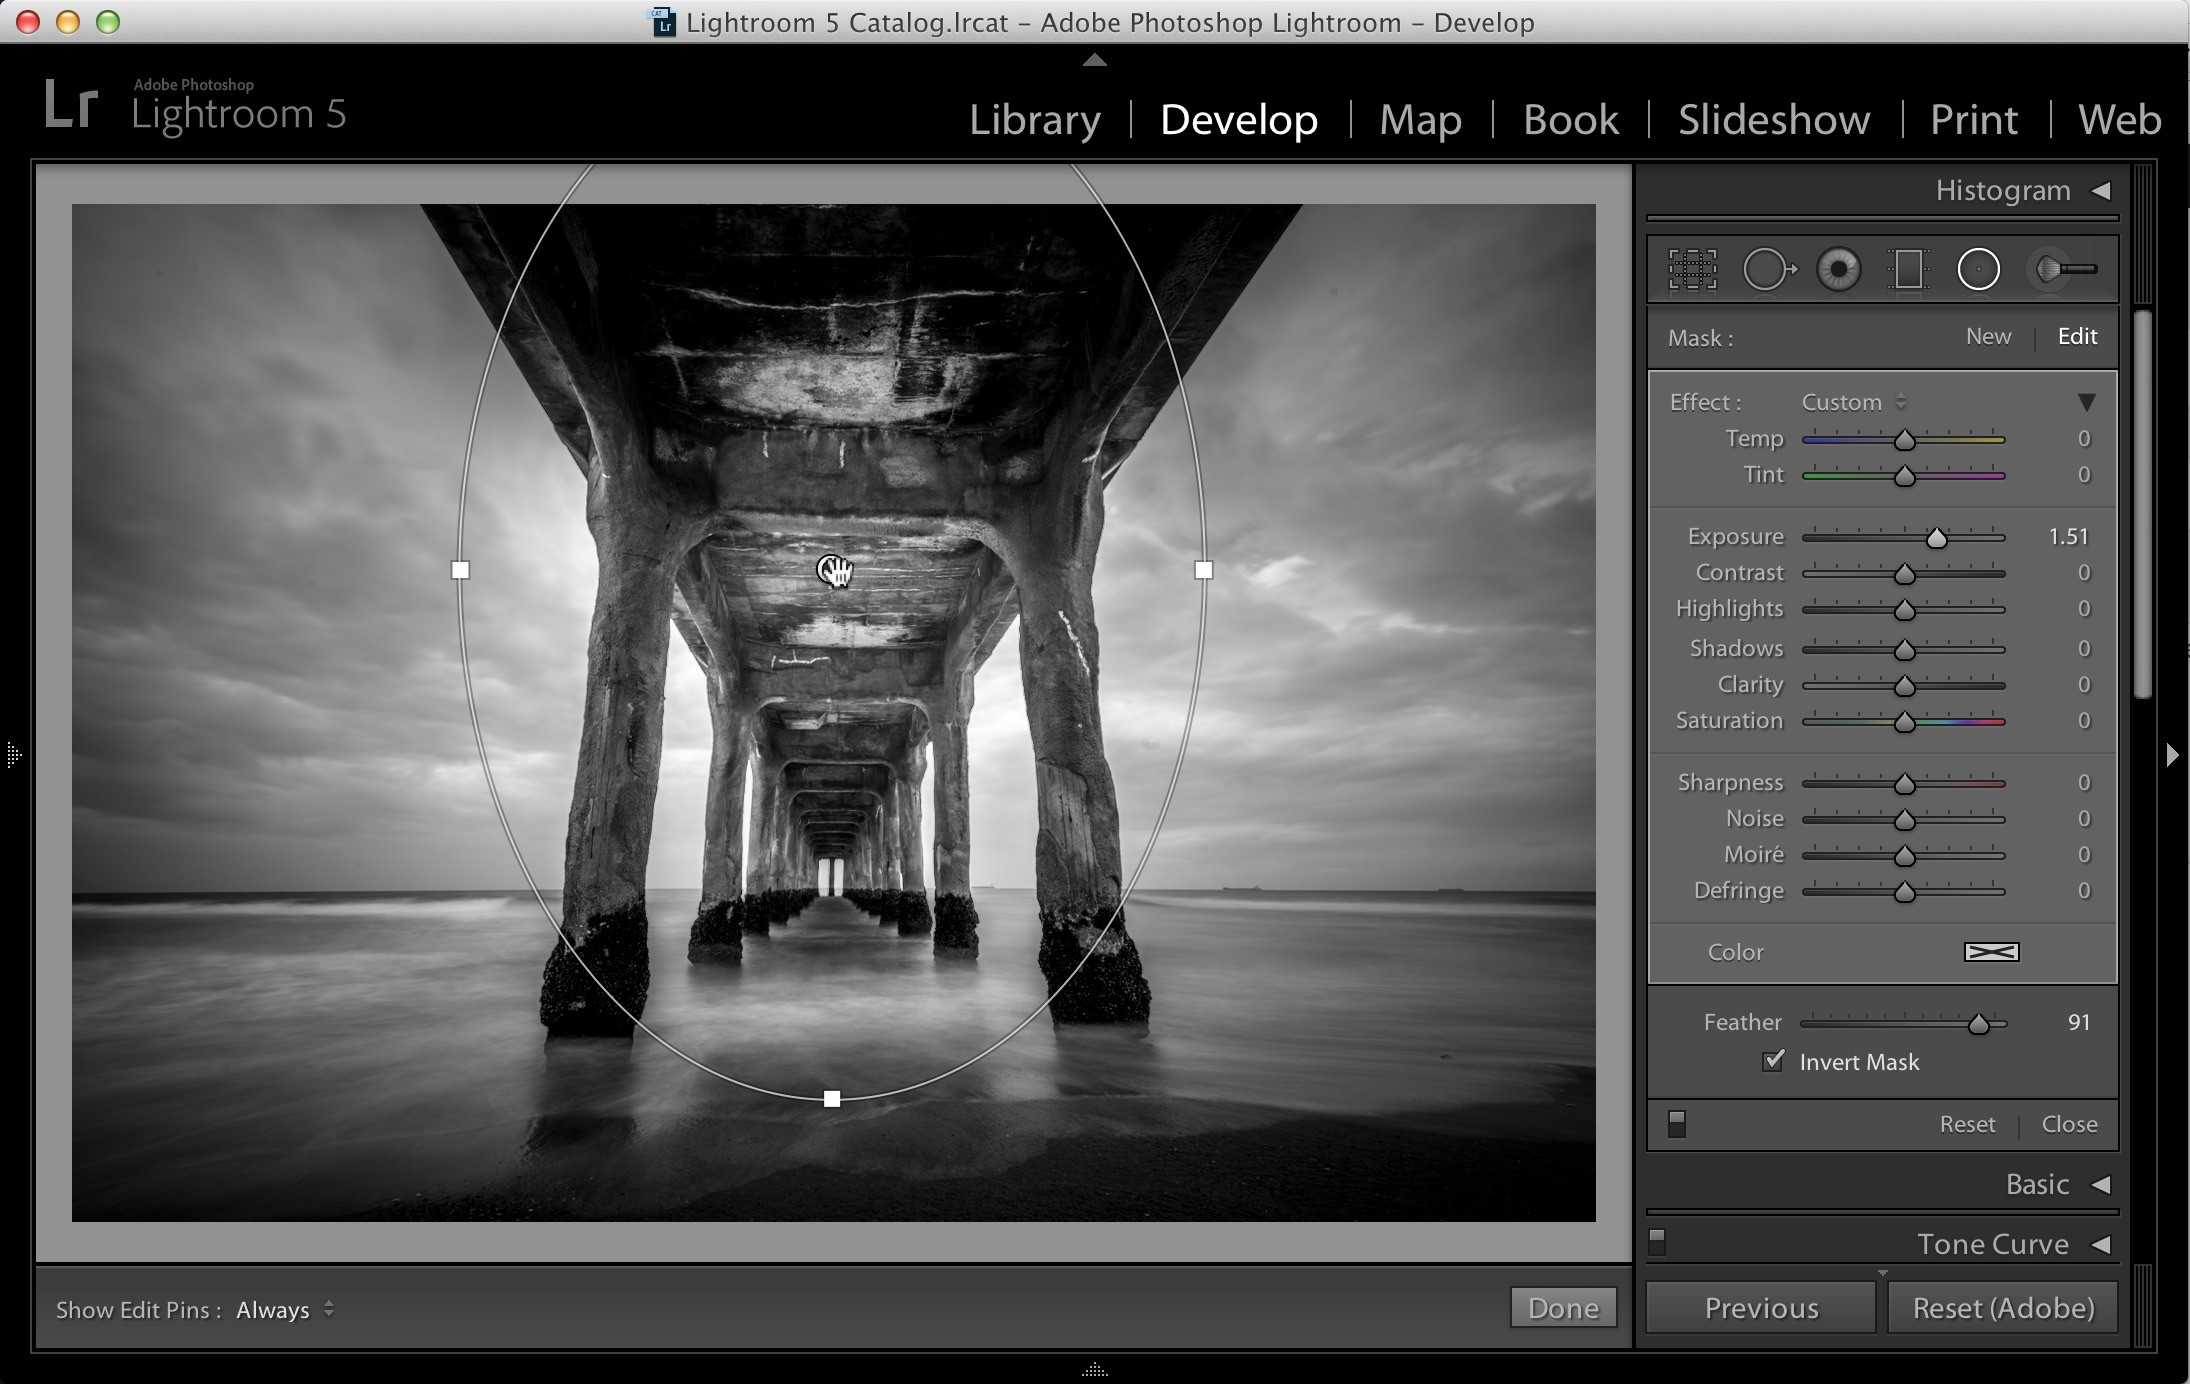Select the Red Eye Correction tool
The width and height of the screenshot is (2190, 1384).
(1838, 270)
